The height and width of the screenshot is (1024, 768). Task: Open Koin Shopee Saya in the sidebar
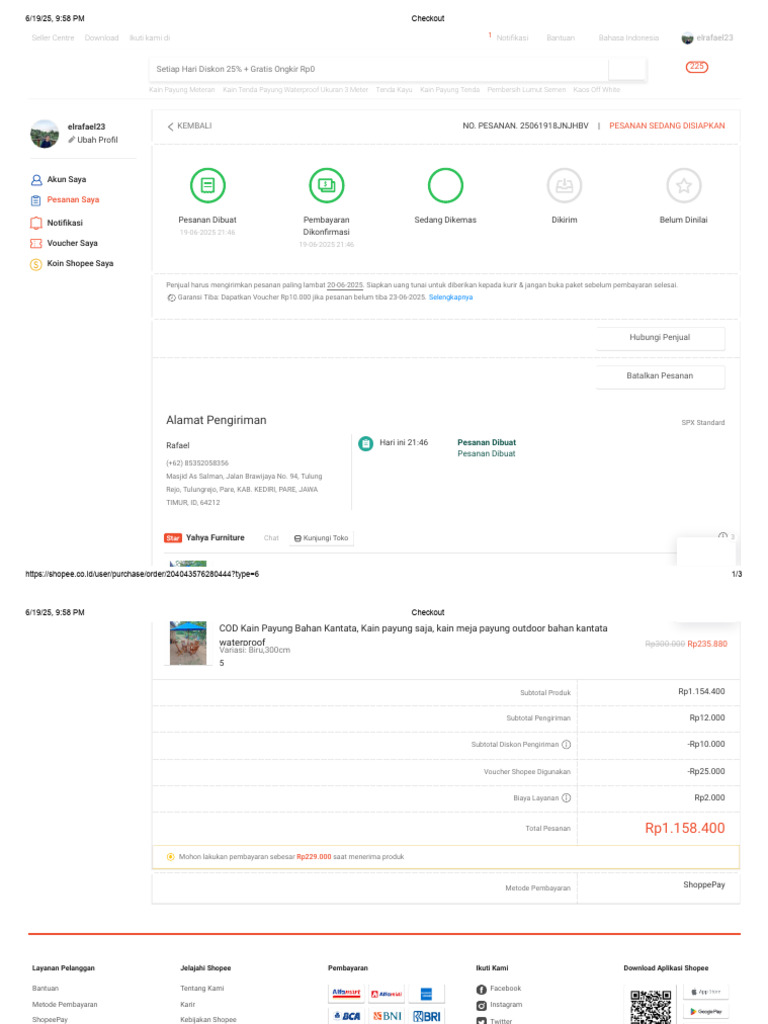pyautogui.click(x=72, y=264)
